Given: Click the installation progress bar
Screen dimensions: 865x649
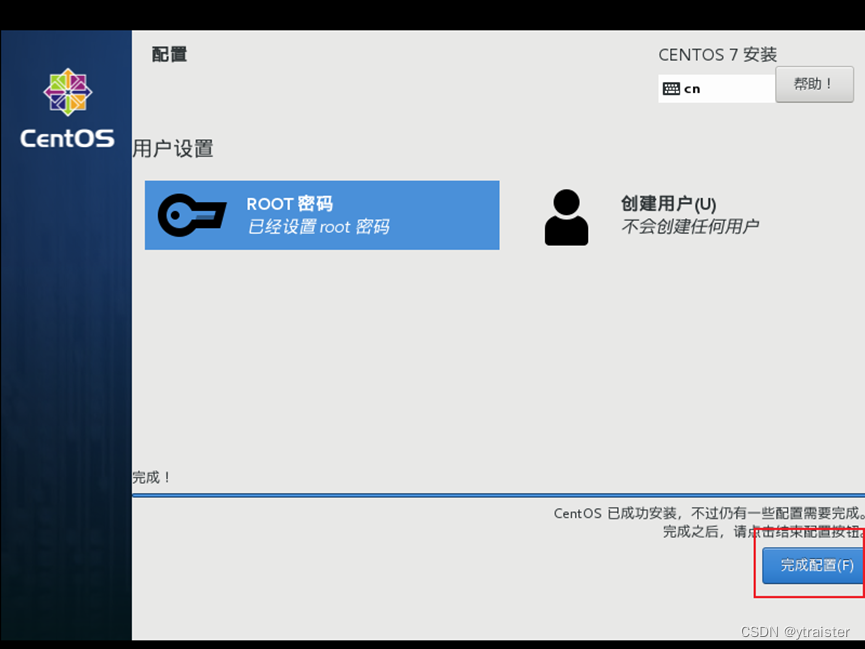Looking at the screenshot, I should (x=498, y=496).
